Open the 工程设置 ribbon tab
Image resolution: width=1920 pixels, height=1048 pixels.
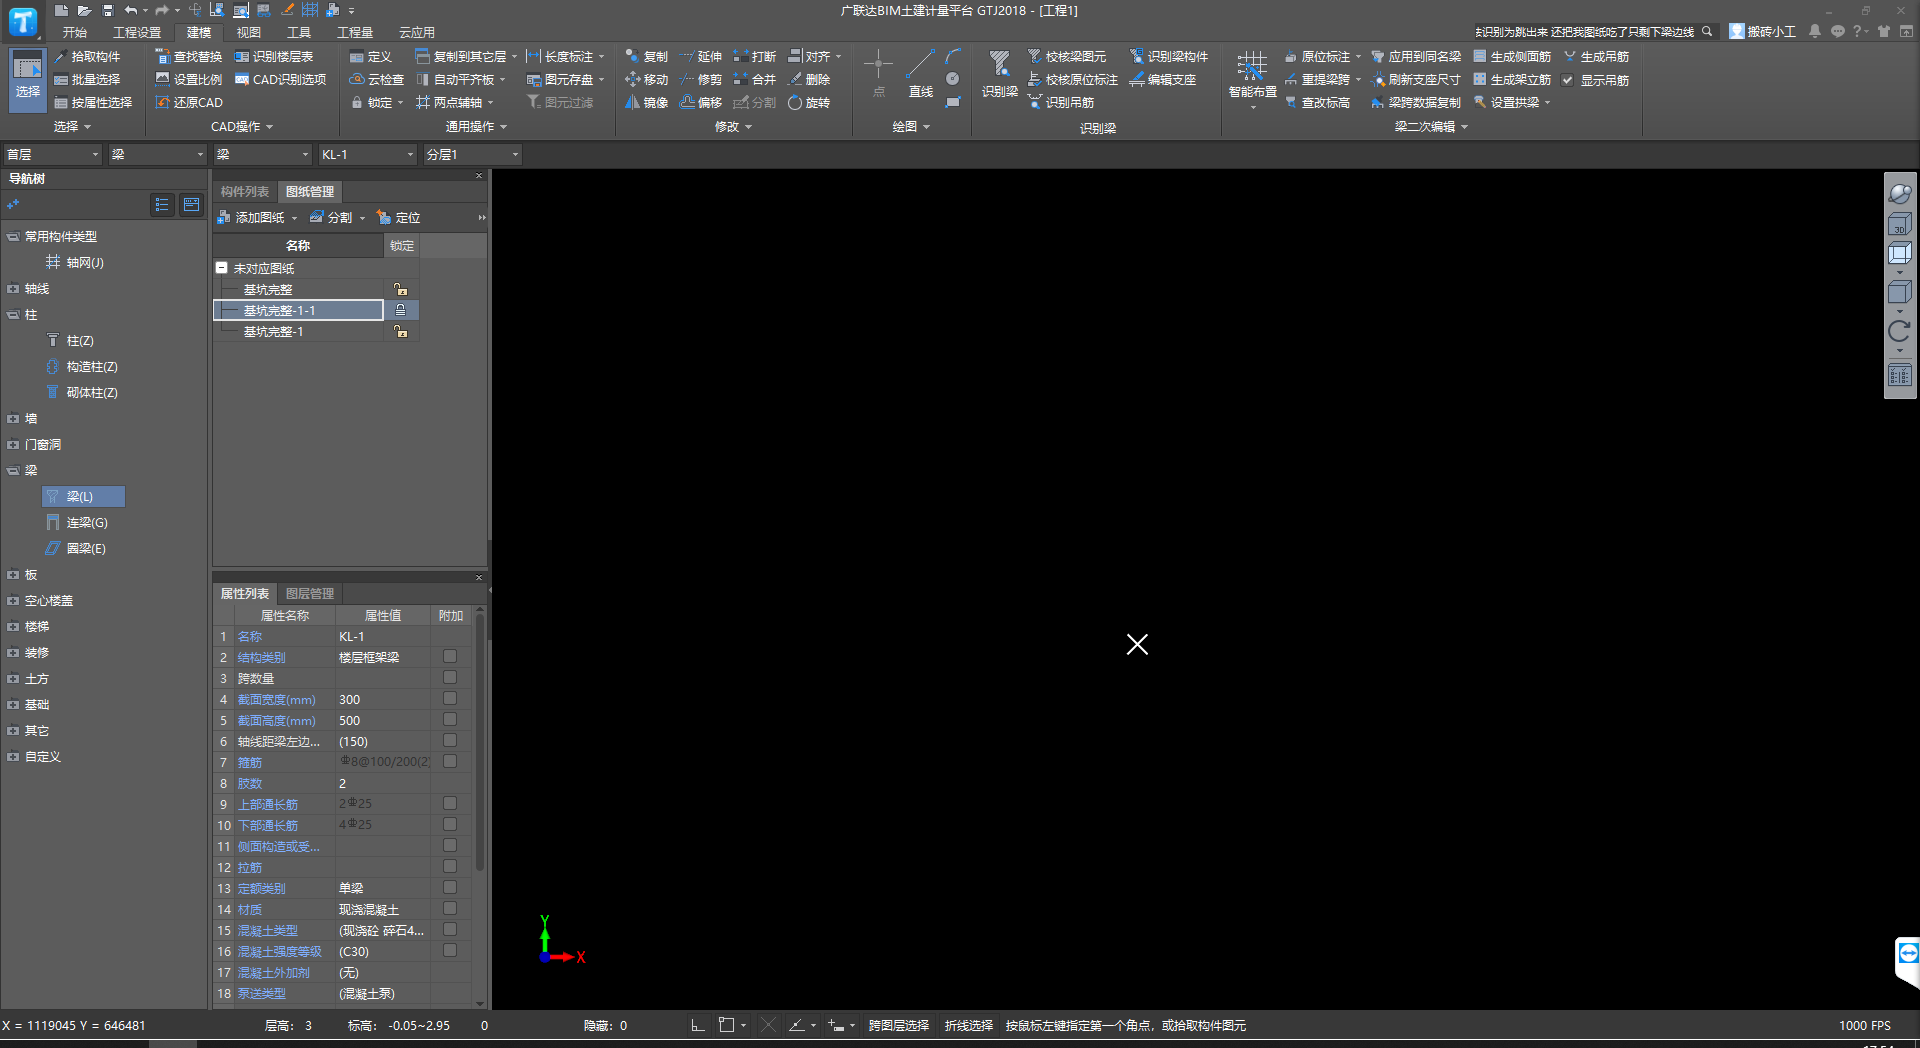pos(137,33)
